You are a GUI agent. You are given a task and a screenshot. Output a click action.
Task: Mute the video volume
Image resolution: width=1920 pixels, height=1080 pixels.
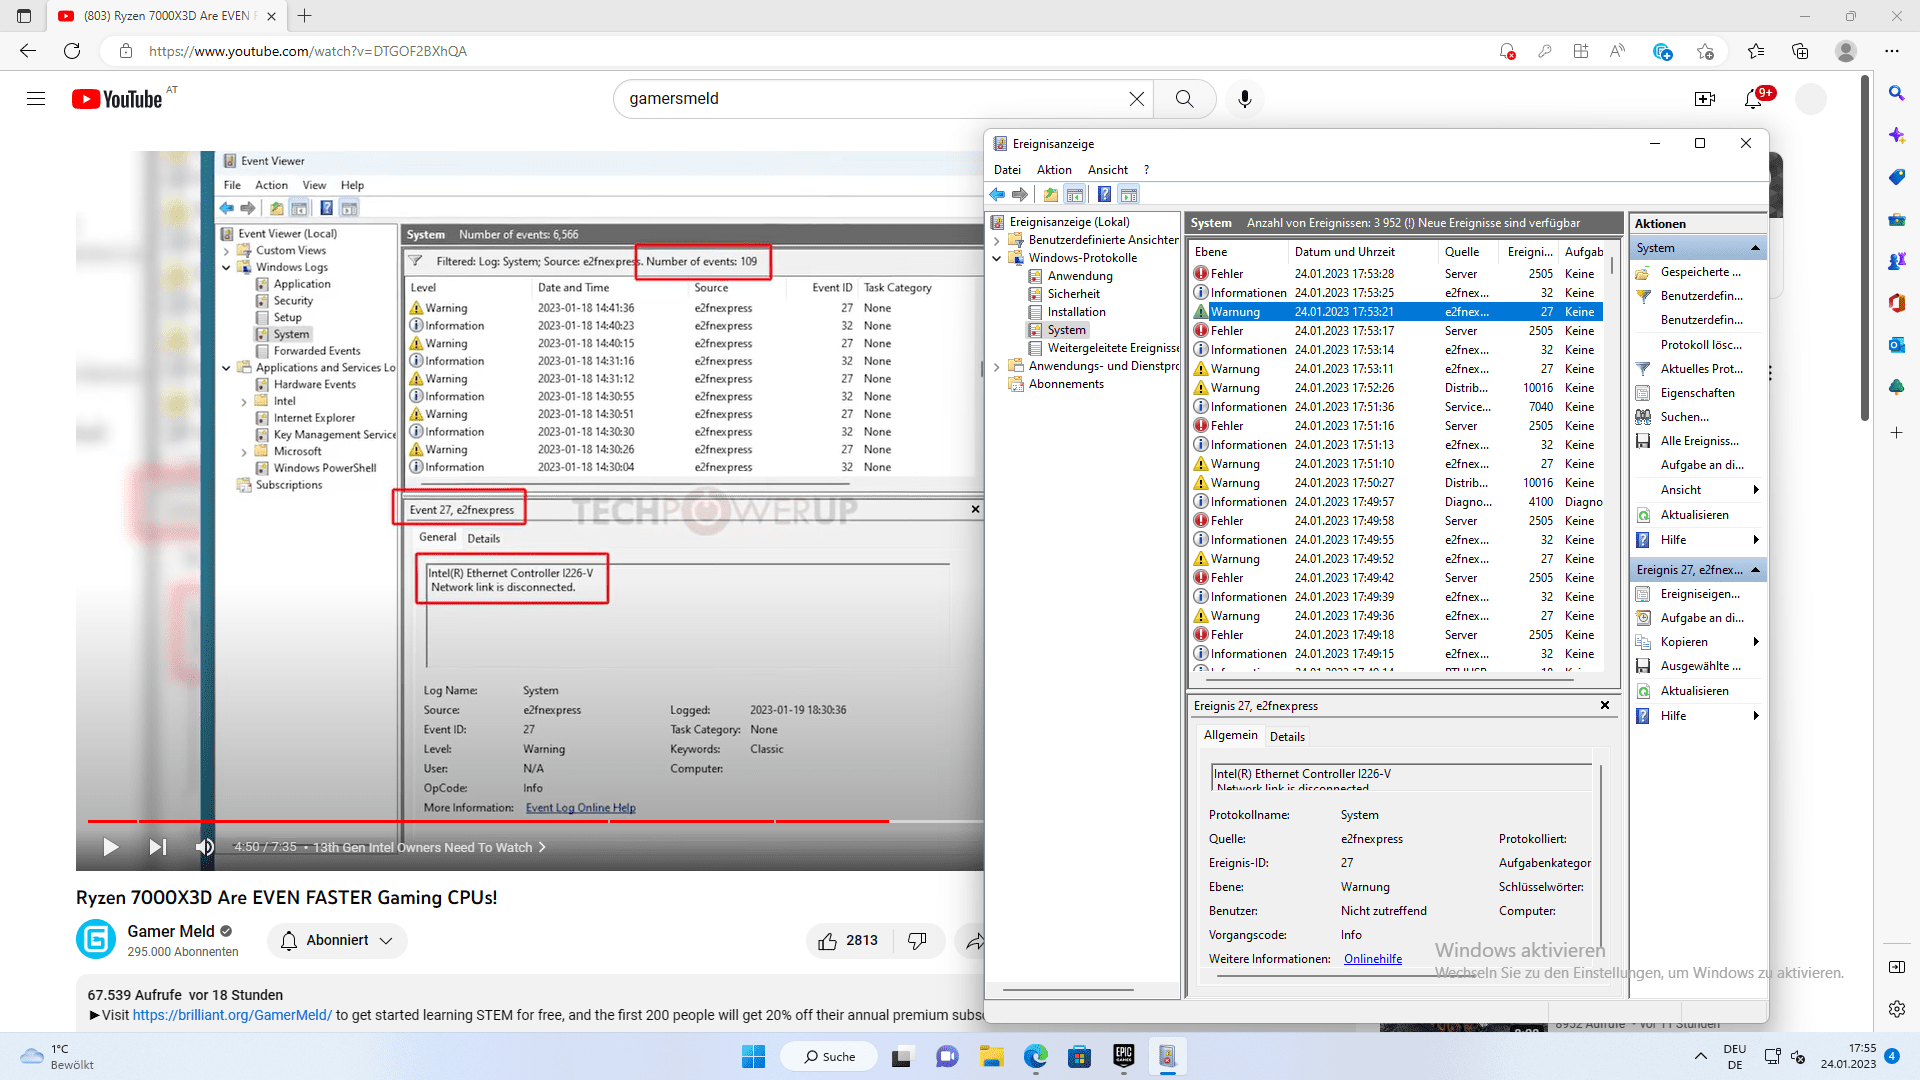[x=204, y=847]
